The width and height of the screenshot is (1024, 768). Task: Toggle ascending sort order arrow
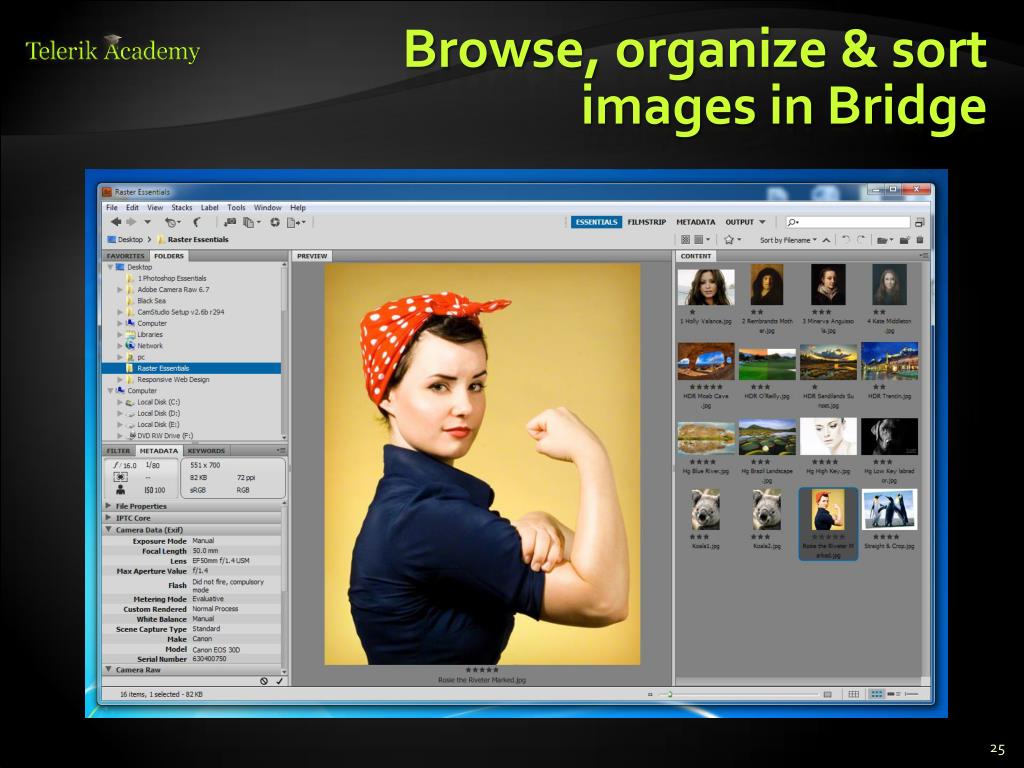[826, 240]
